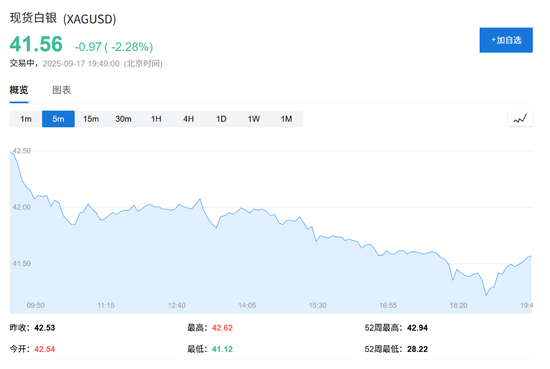Select the 1m interval
The width and height of the screenshot is (550, 369).
[x=26, y=119]
